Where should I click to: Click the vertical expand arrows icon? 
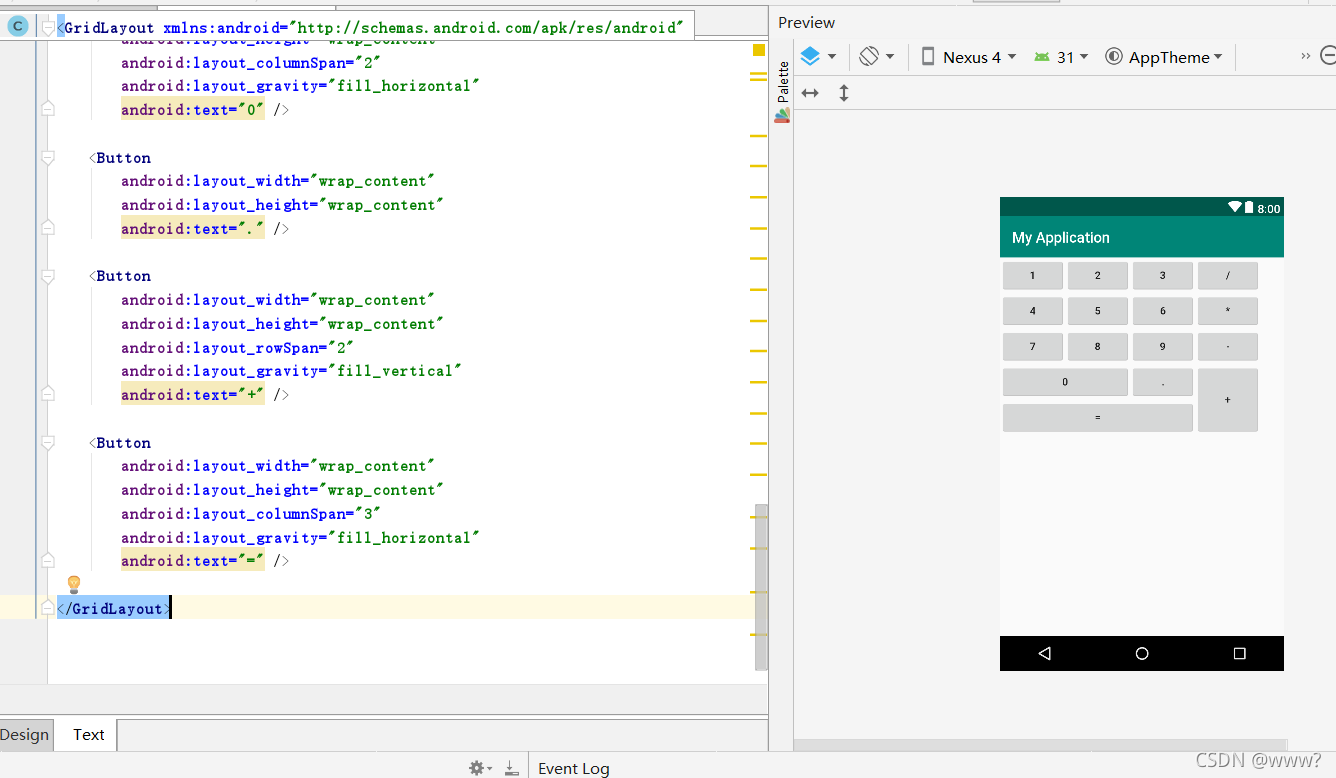[x=844, y=93]
